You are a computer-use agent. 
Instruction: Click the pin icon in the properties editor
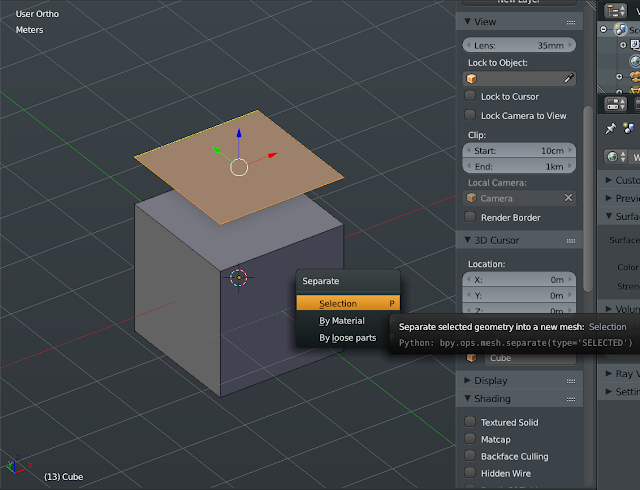point(610,128)
